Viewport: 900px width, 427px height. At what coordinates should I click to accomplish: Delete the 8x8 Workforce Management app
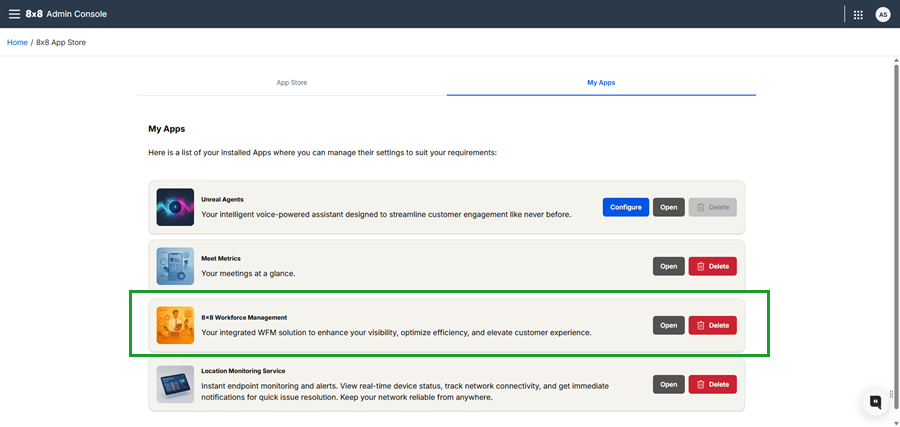click(712, 325)
